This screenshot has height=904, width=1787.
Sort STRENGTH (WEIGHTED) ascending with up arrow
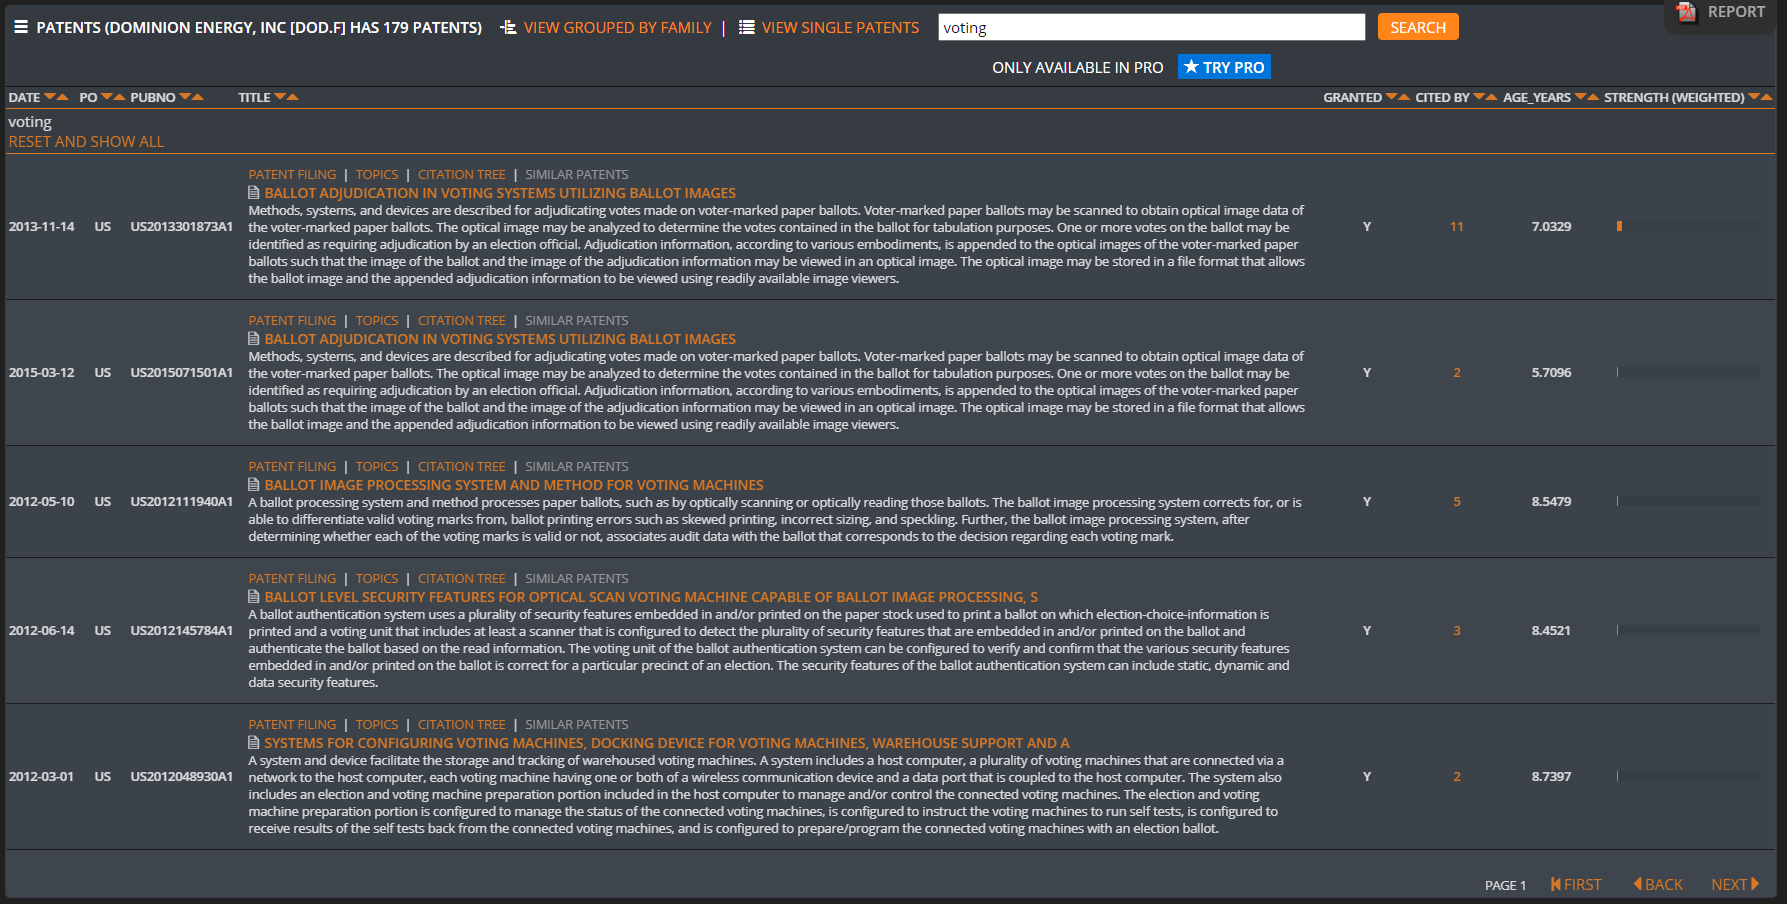point(1767,97)
